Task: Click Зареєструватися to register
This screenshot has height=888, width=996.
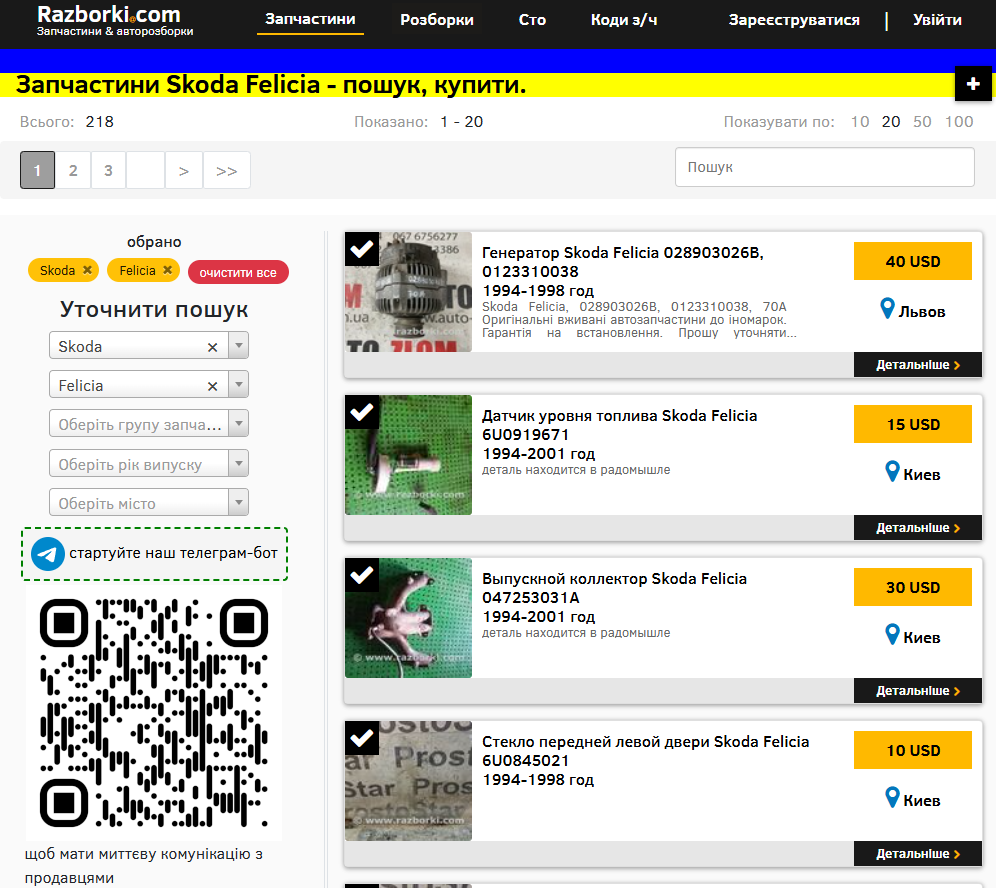Action: (794, 20)
